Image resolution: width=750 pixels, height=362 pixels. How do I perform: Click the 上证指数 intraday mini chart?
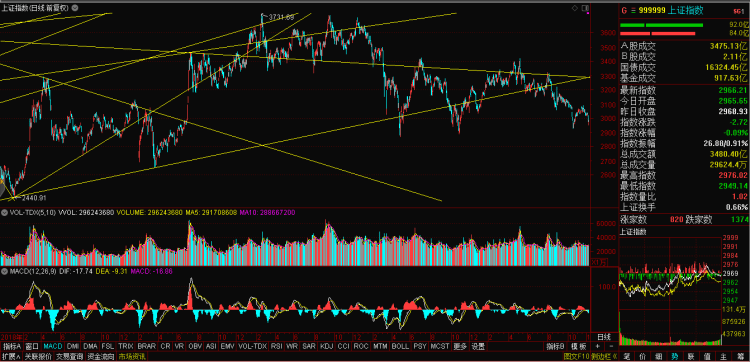coord(670,290)
